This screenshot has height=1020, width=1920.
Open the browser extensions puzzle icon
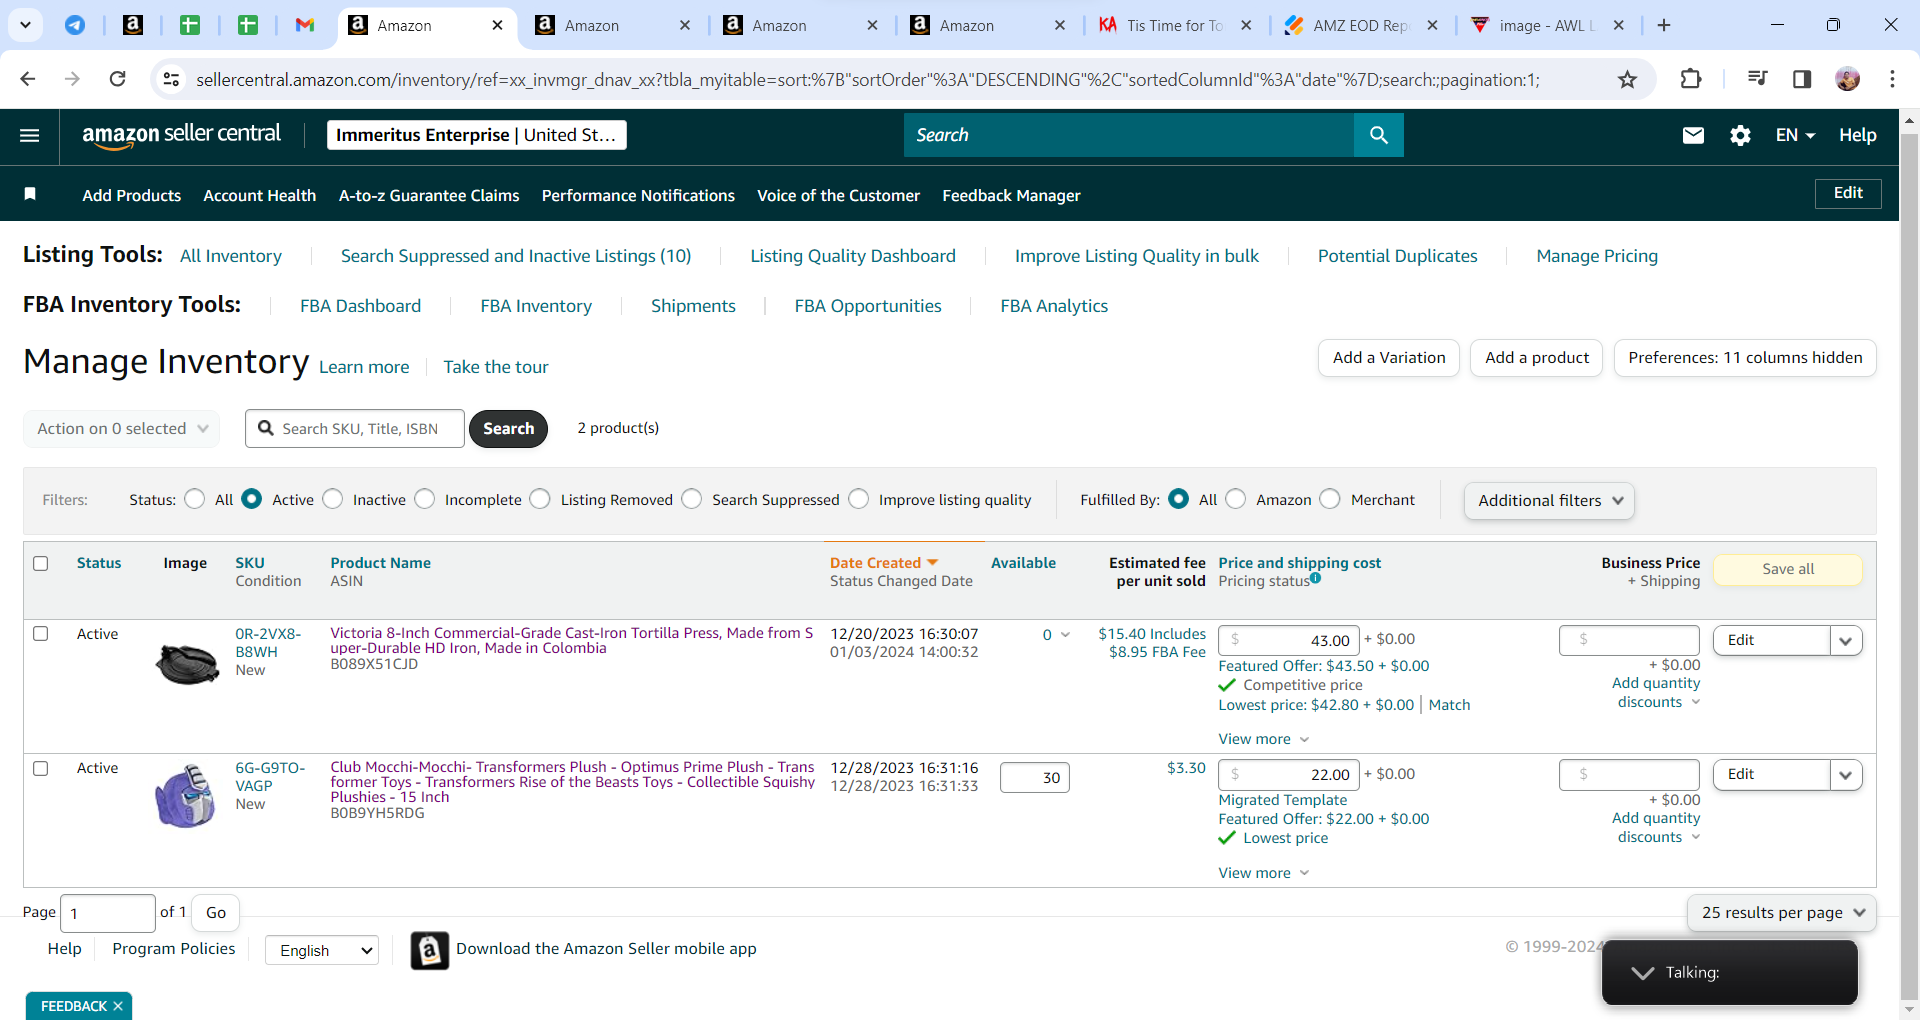coord(1691,79)
